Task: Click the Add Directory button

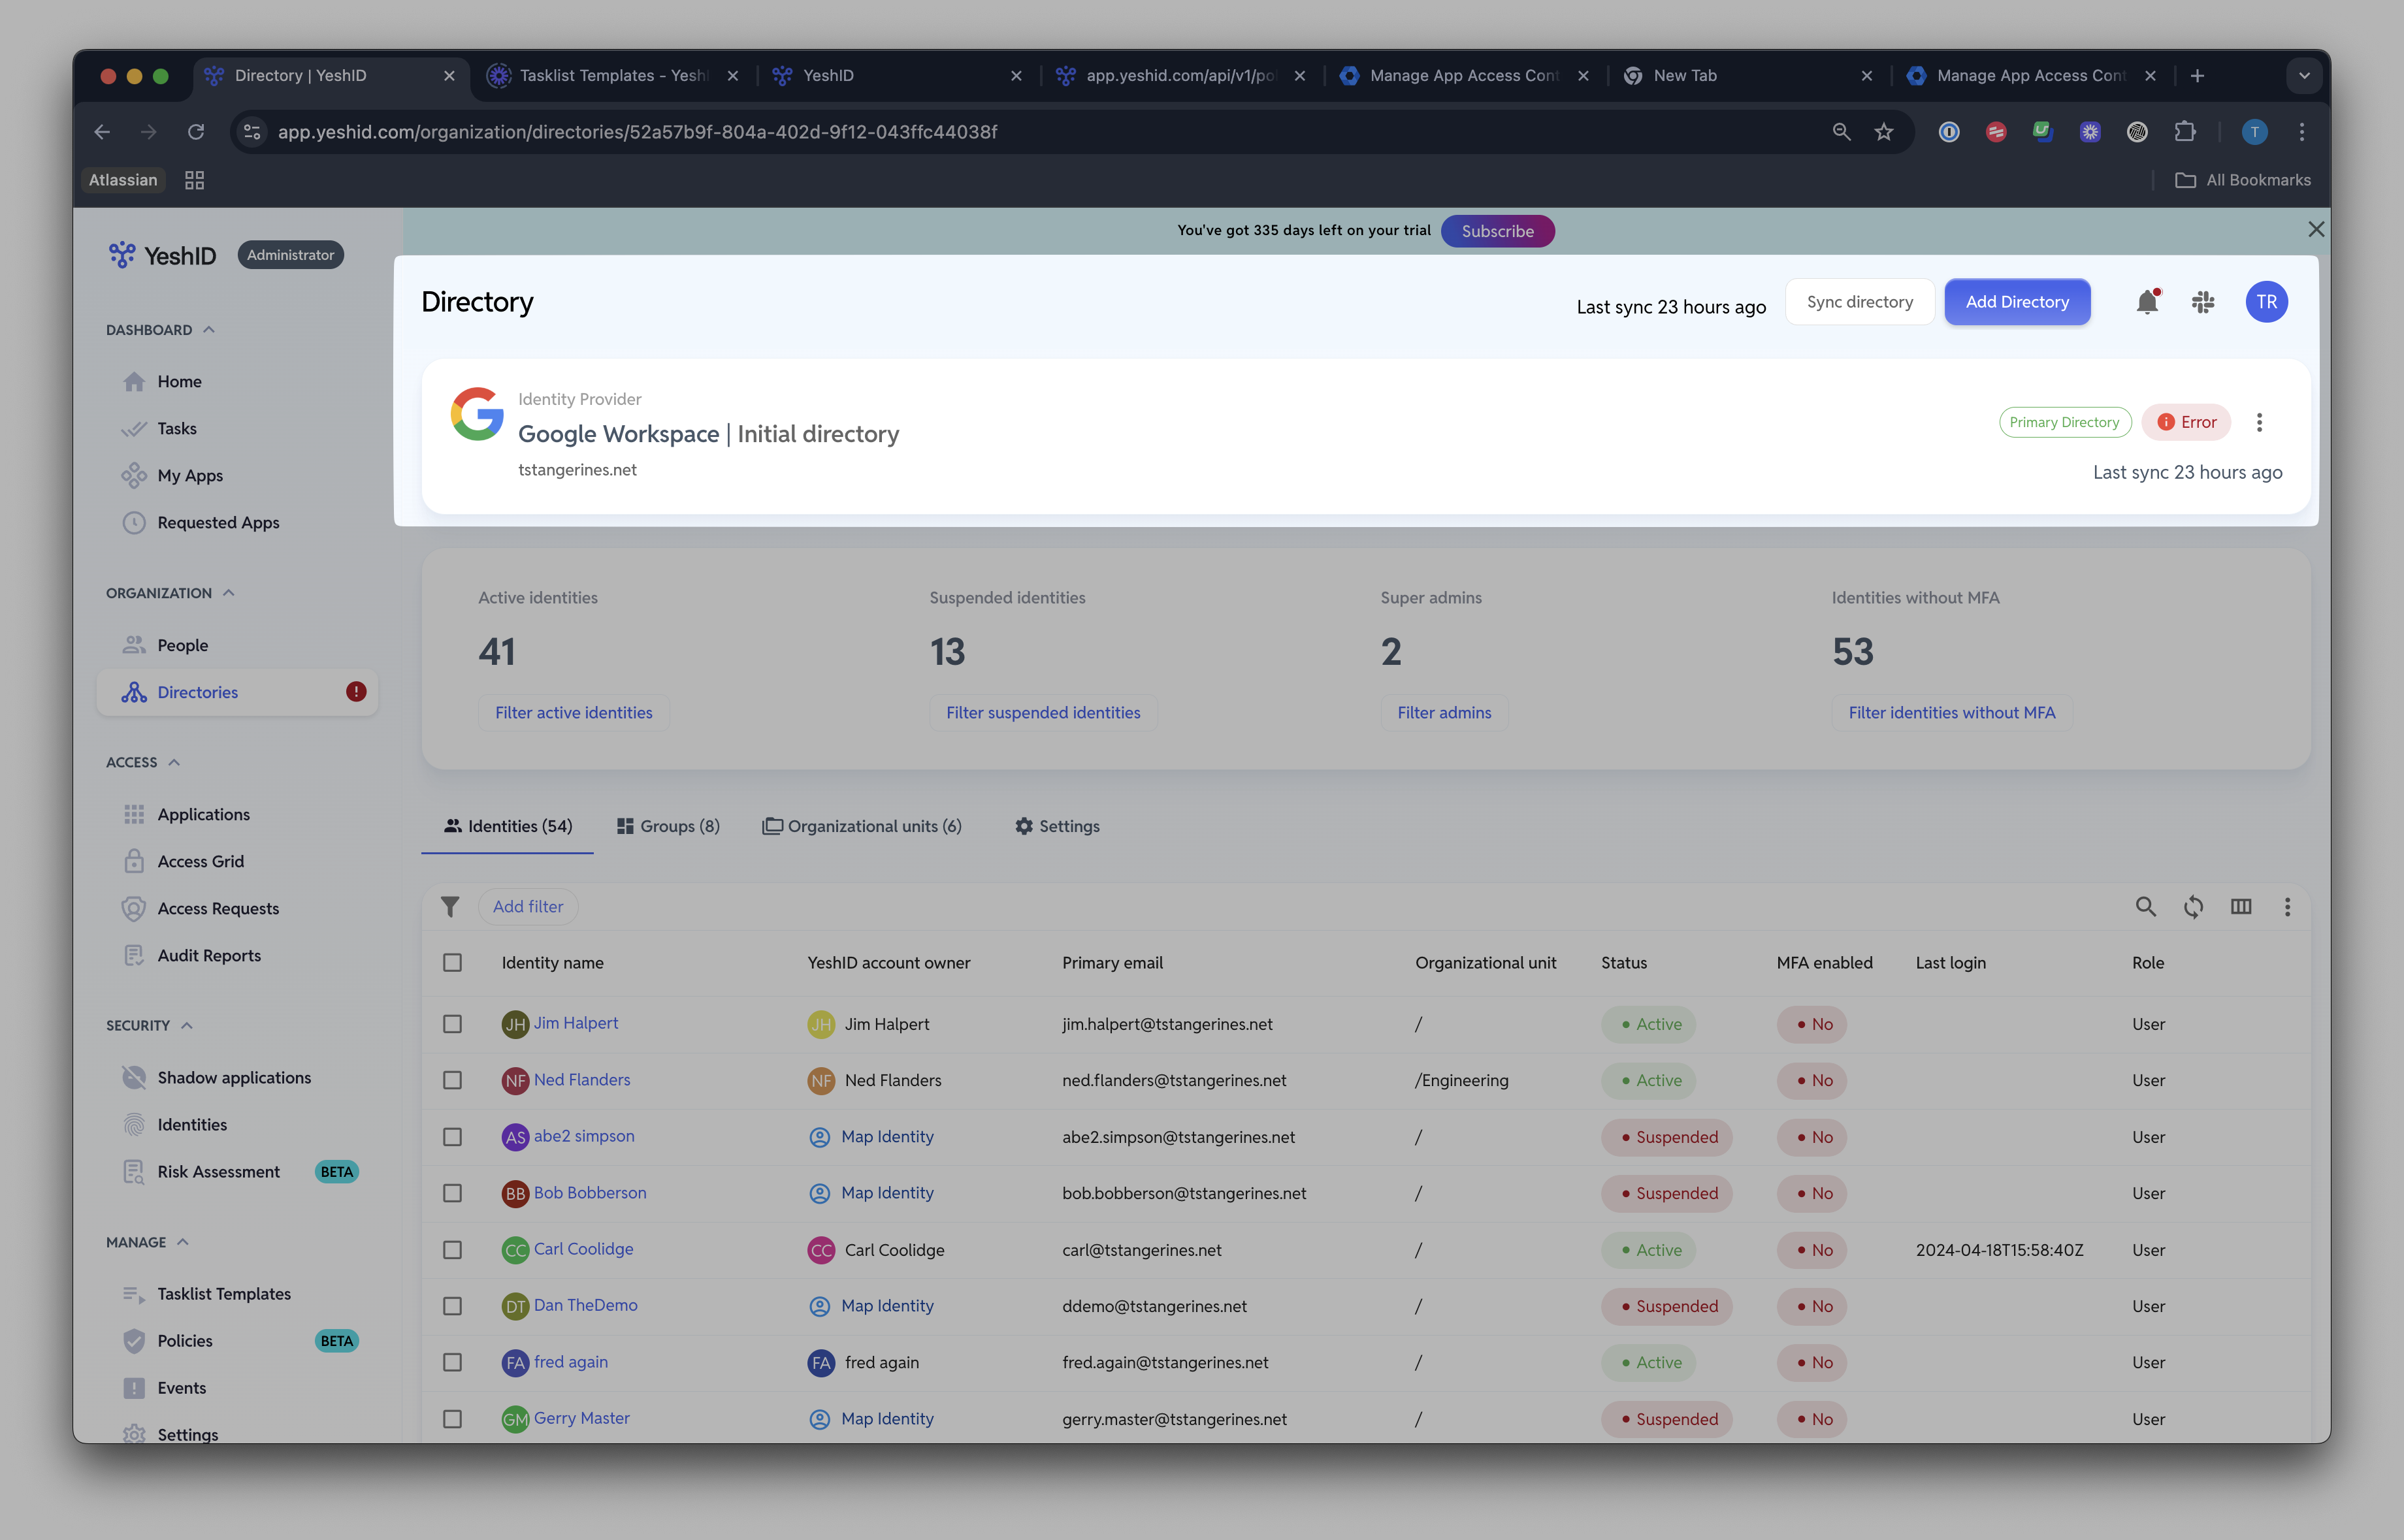Action: point(2017,302)
